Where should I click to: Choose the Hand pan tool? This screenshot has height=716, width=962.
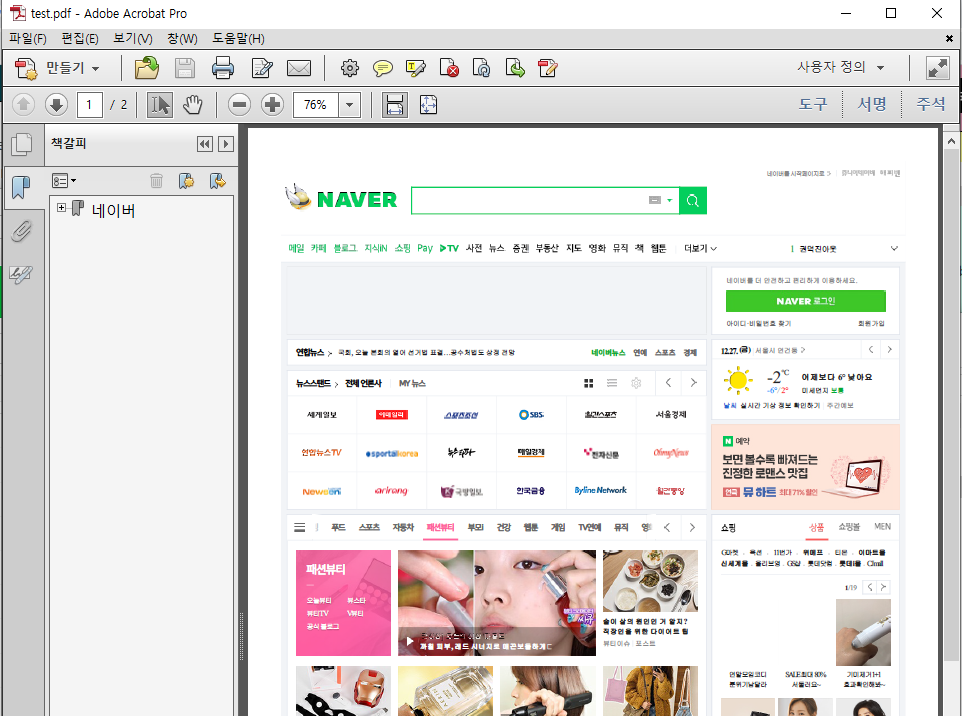[193, 105]
